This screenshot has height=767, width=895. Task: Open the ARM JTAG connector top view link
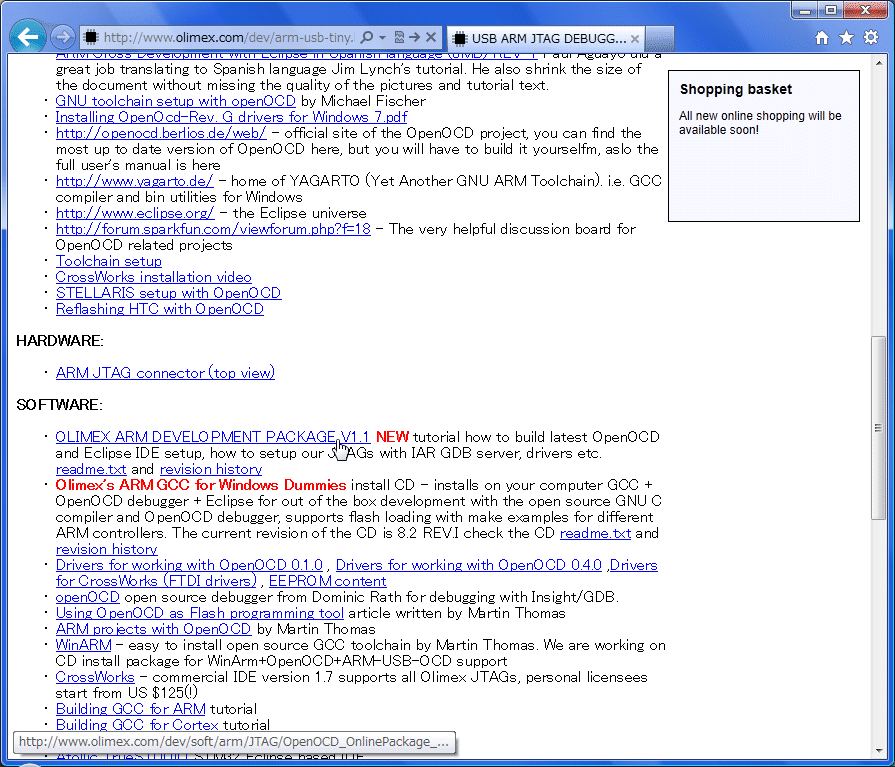[x=165, y=372]
